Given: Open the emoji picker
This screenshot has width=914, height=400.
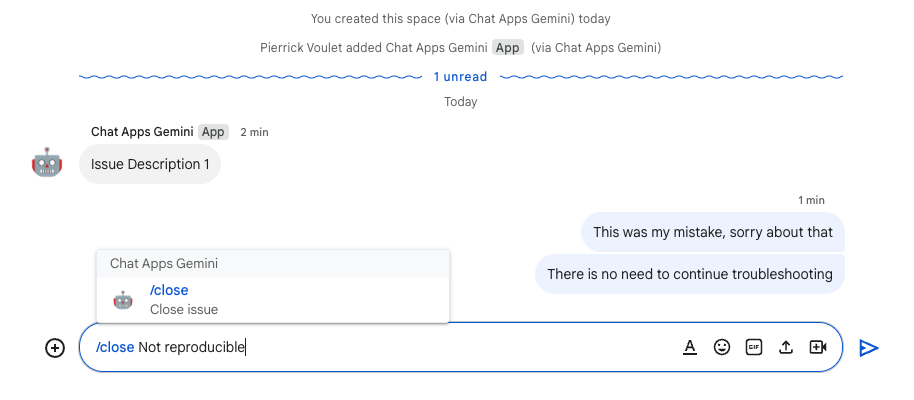Looking at the screenshot, I should pyautogui.click(x=722, y=347).
